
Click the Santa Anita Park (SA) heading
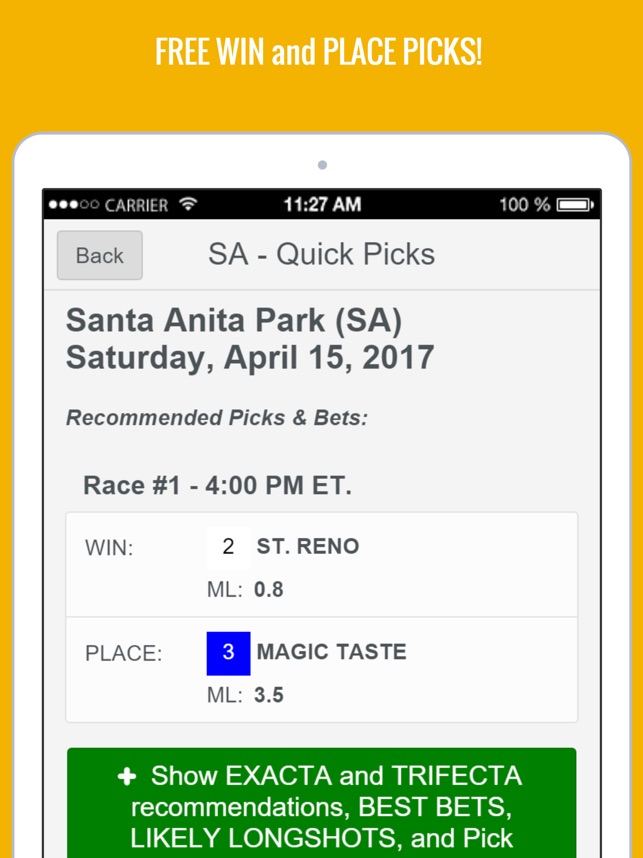(x=233, y=321)
